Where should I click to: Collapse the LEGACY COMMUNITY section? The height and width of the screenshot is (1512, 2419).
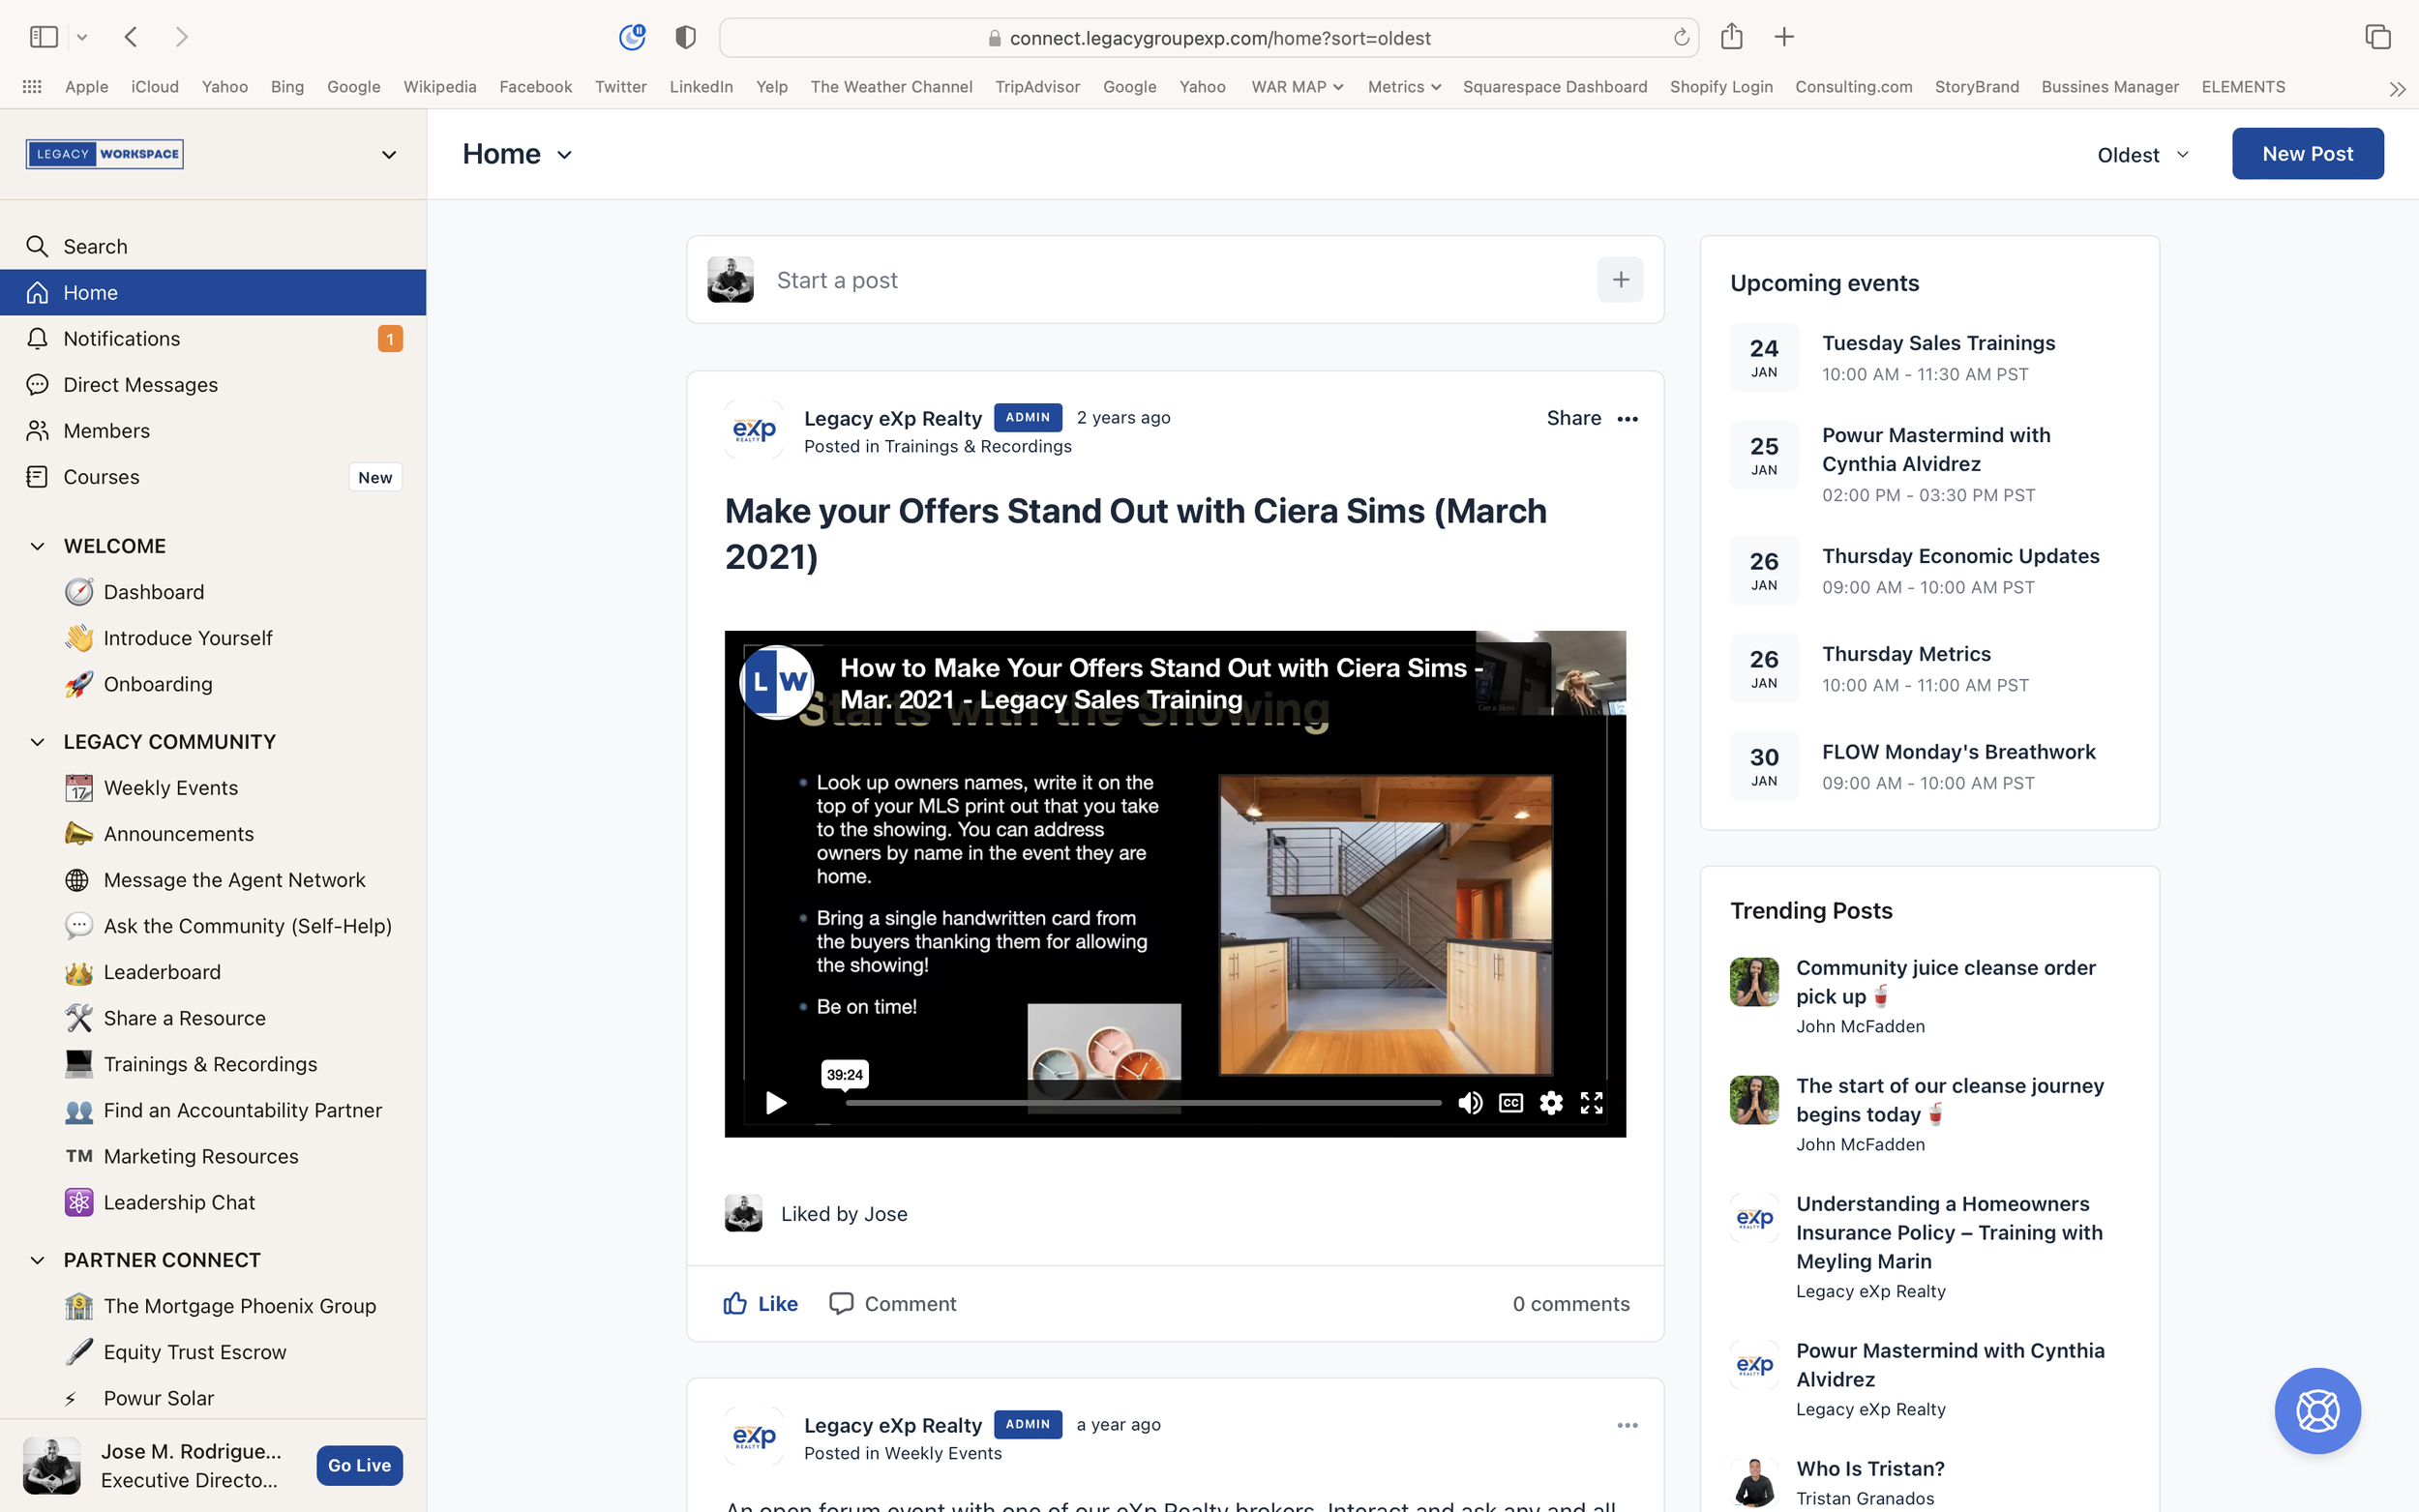click(37, 741)
